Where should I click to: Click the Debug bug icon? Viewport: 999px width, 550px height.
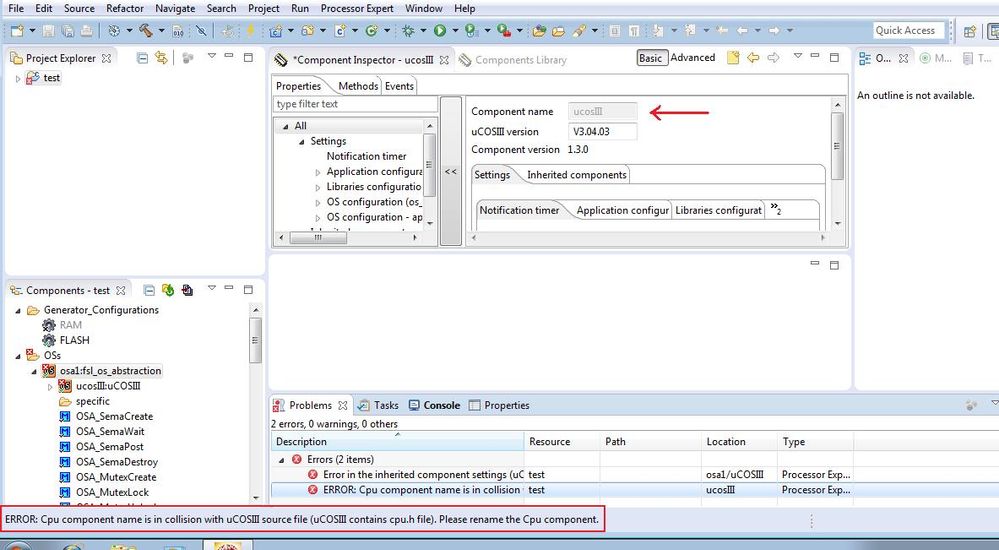408,30
